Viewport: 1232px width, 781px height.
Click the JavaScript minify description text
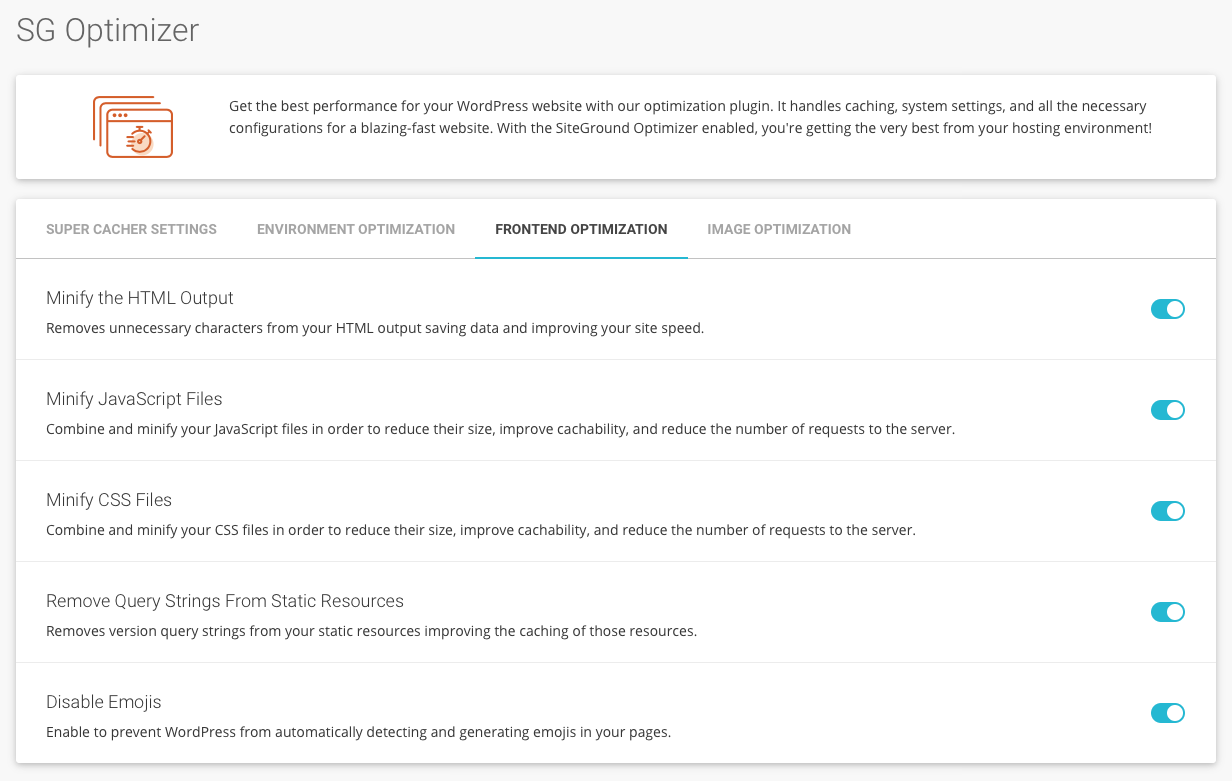coord(500,430)
